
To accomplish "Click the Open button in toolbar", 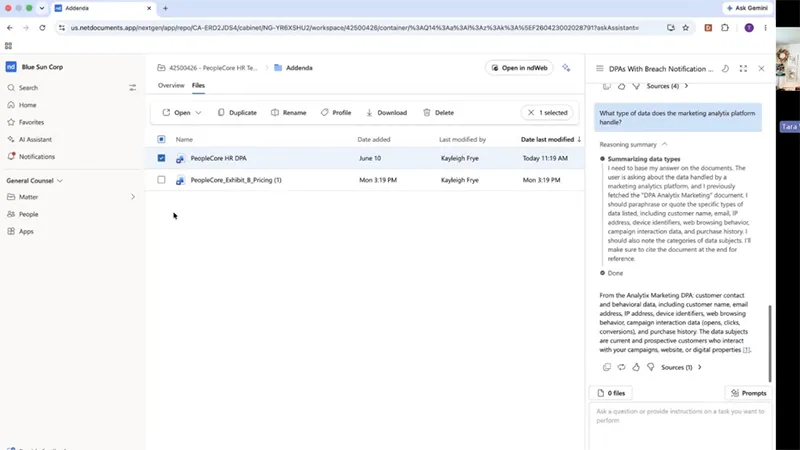I will [177, 113].
